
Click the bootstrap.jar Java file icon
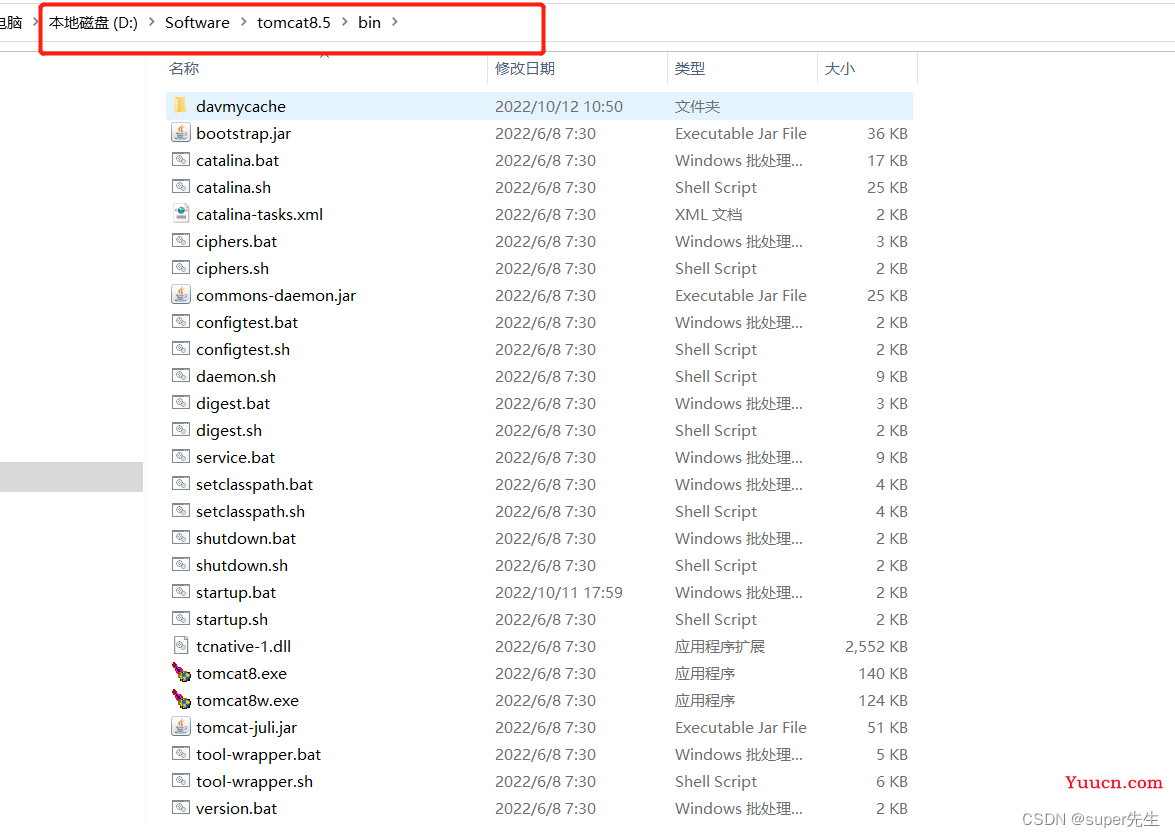pyautogui.click(x=181, y=133)
